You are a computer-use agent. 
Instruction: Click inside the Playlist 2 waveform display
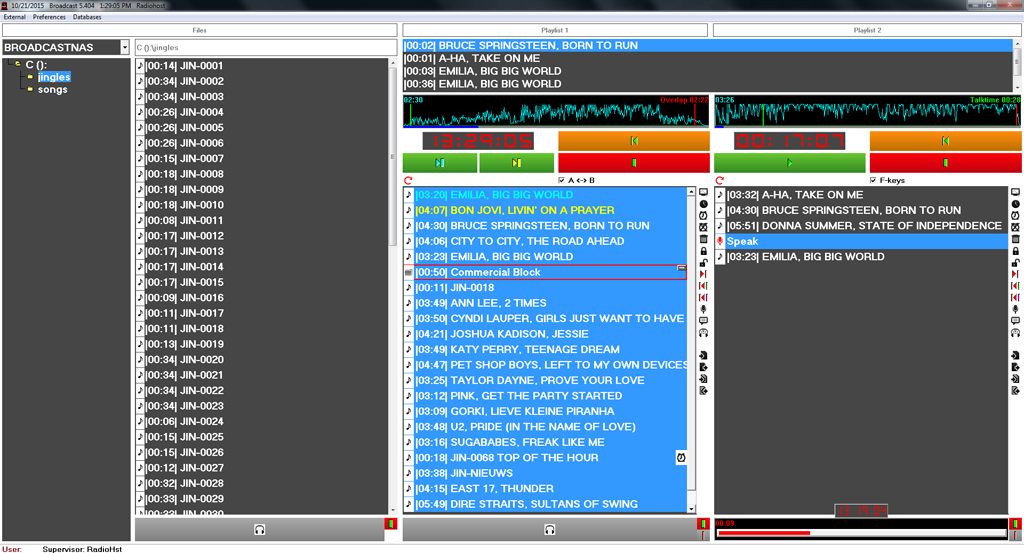(x=868, y=111)
